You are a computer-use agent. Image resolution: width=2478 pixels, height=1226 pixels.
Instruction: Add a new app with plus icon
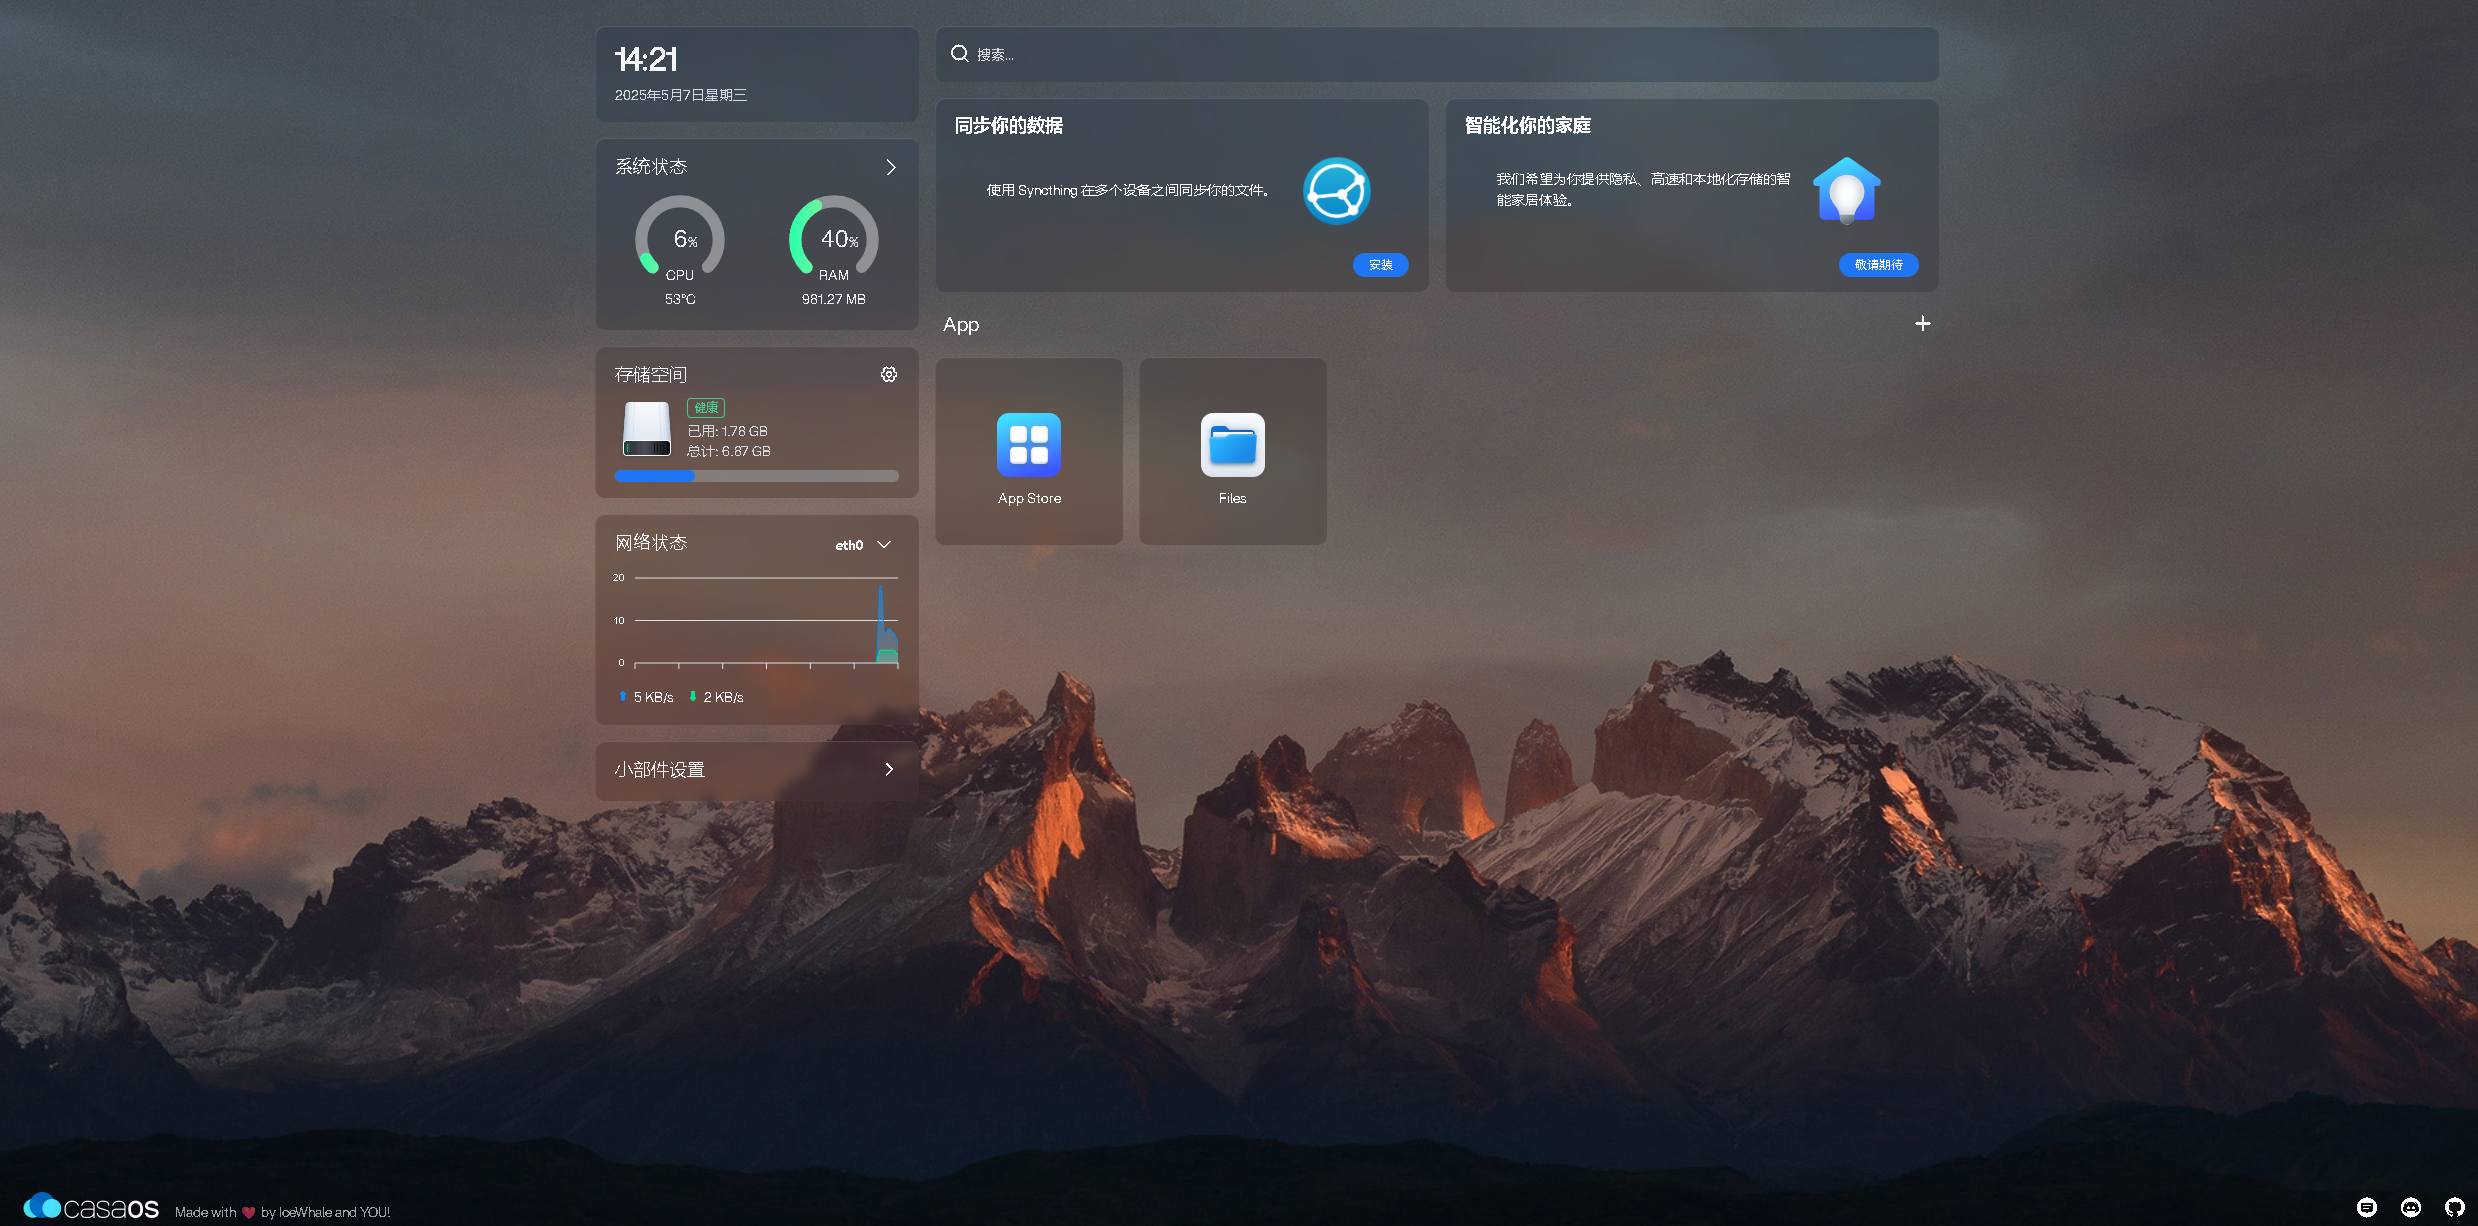click(x=1922, y=324)
